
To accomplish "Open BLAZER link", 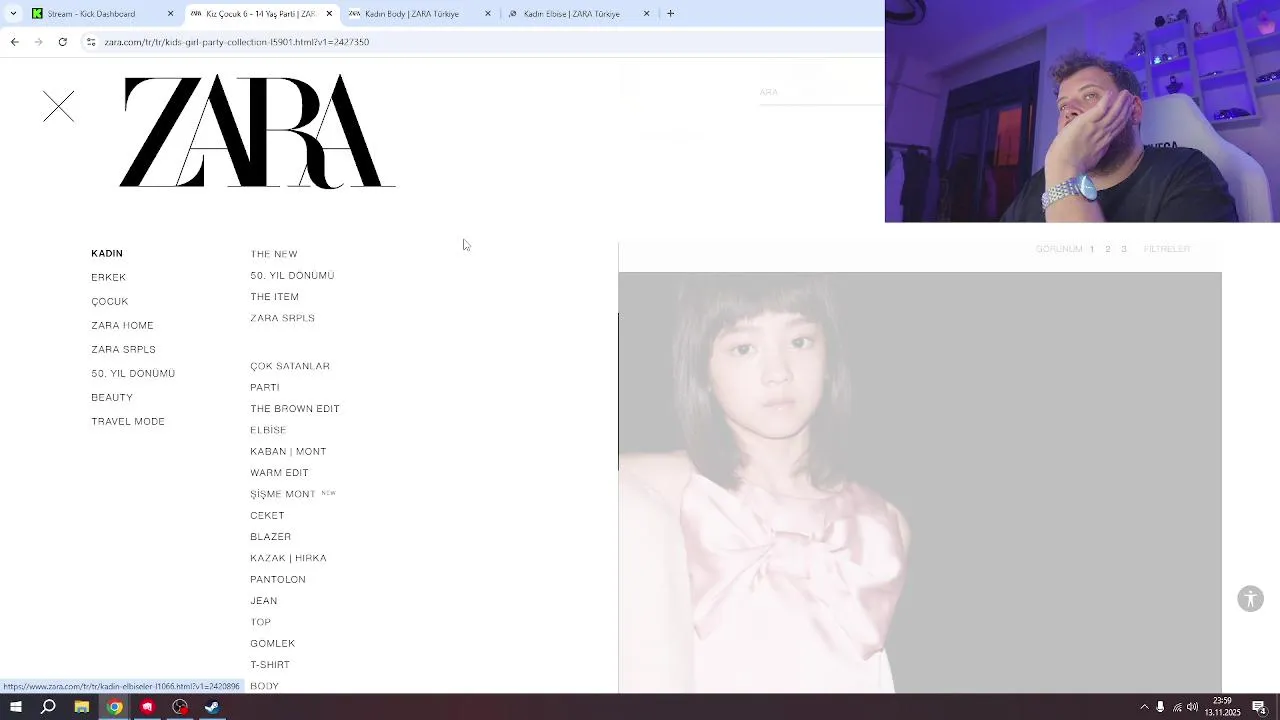I will (270, 537).
